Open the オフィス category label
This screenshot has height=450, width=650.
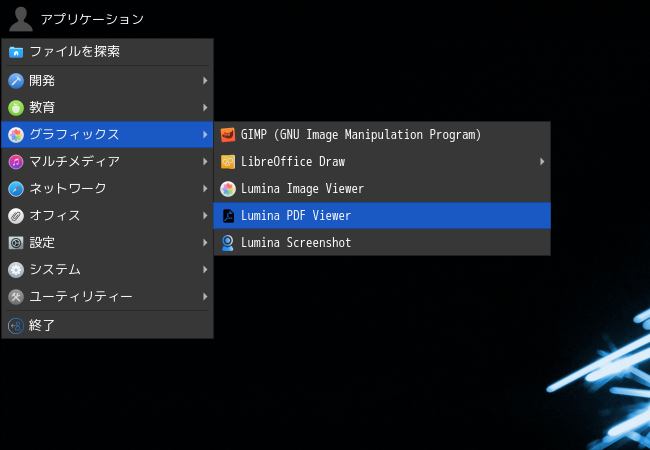coord(55,216)
